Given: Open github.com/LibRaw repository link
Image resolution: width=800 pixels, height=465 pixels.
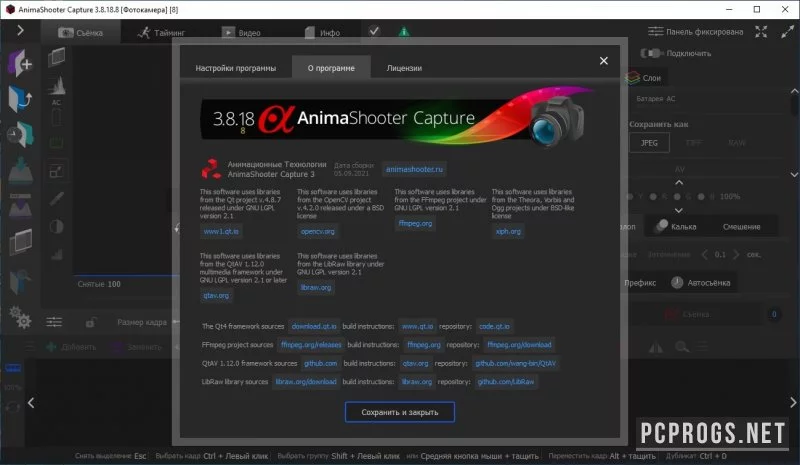Looking at the screenshot, I should pyautogui.click(x=506, y=382).
